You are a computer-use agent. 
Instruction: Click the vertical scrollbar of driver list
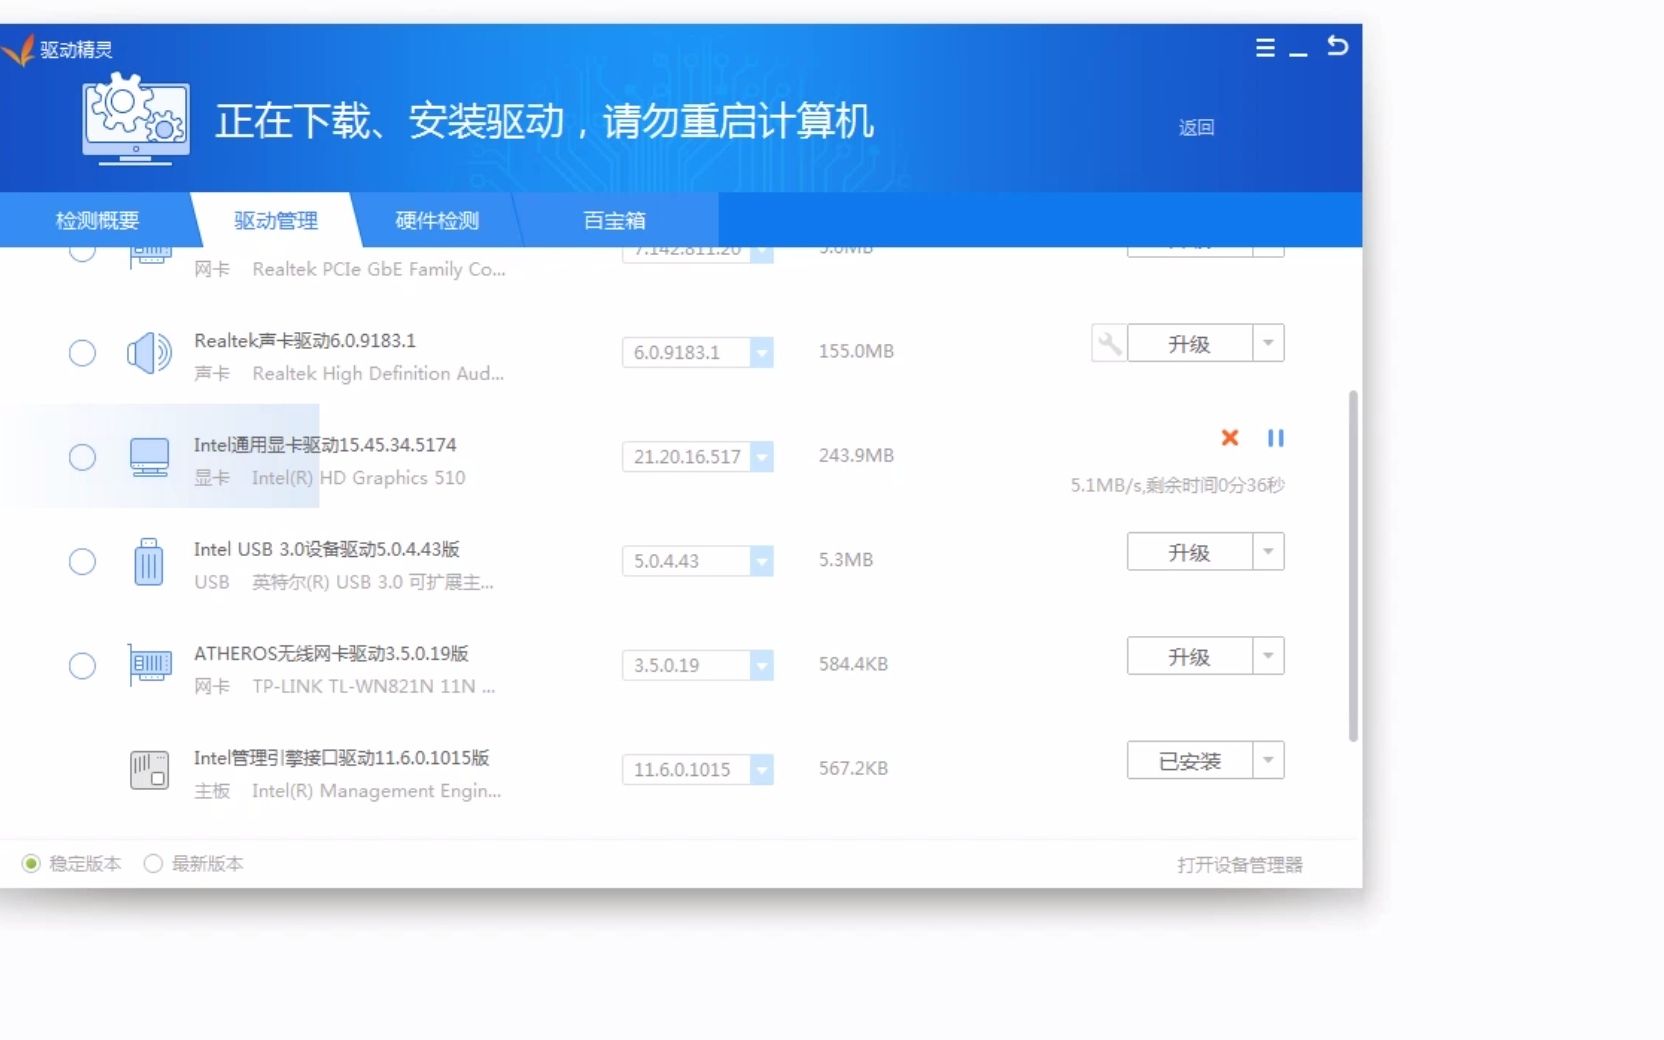click(1353, 565)
